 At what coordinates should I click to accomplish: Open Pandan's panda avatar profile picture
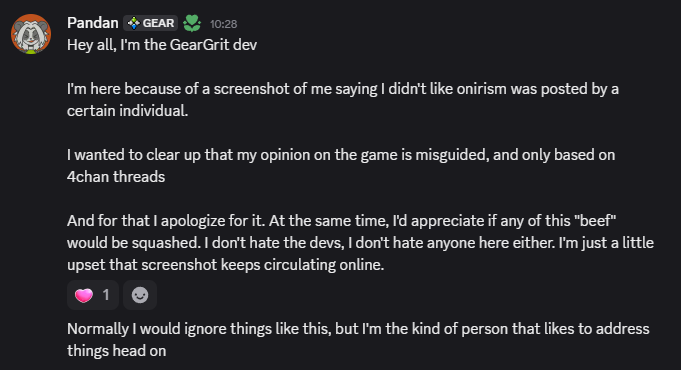click(31, 34)
